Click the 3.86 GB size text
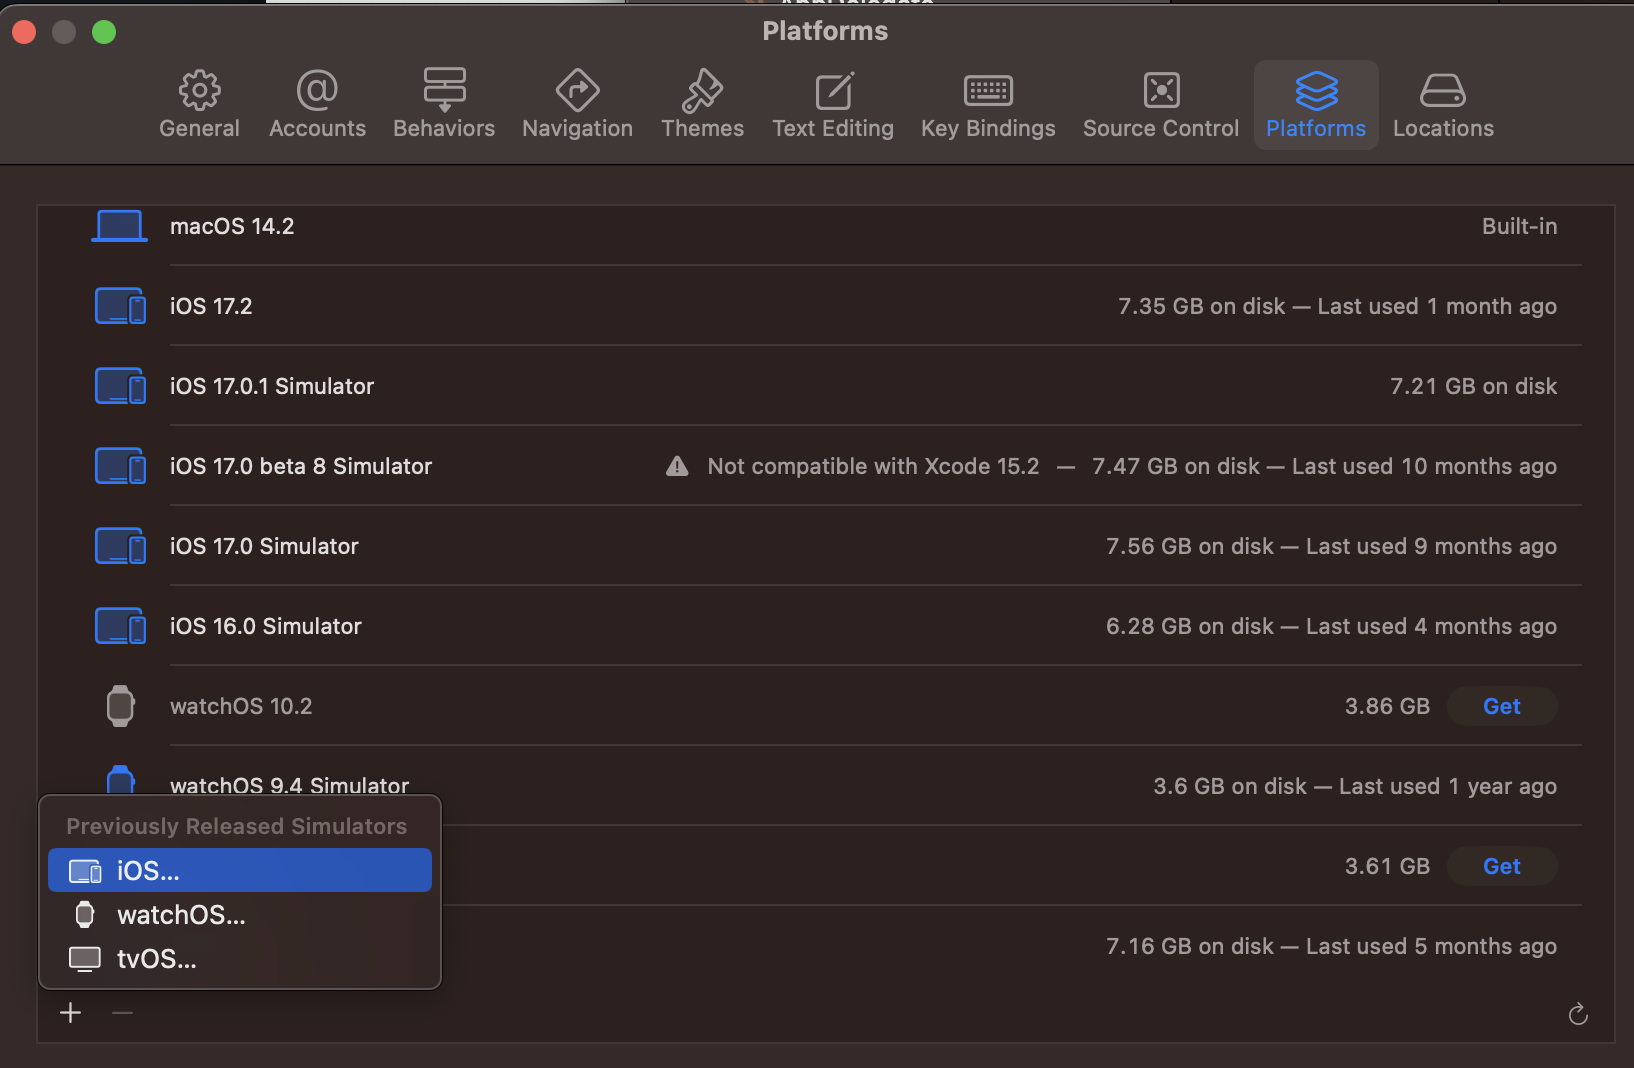1634x1068 pixels. click(x=1387, y=706)
